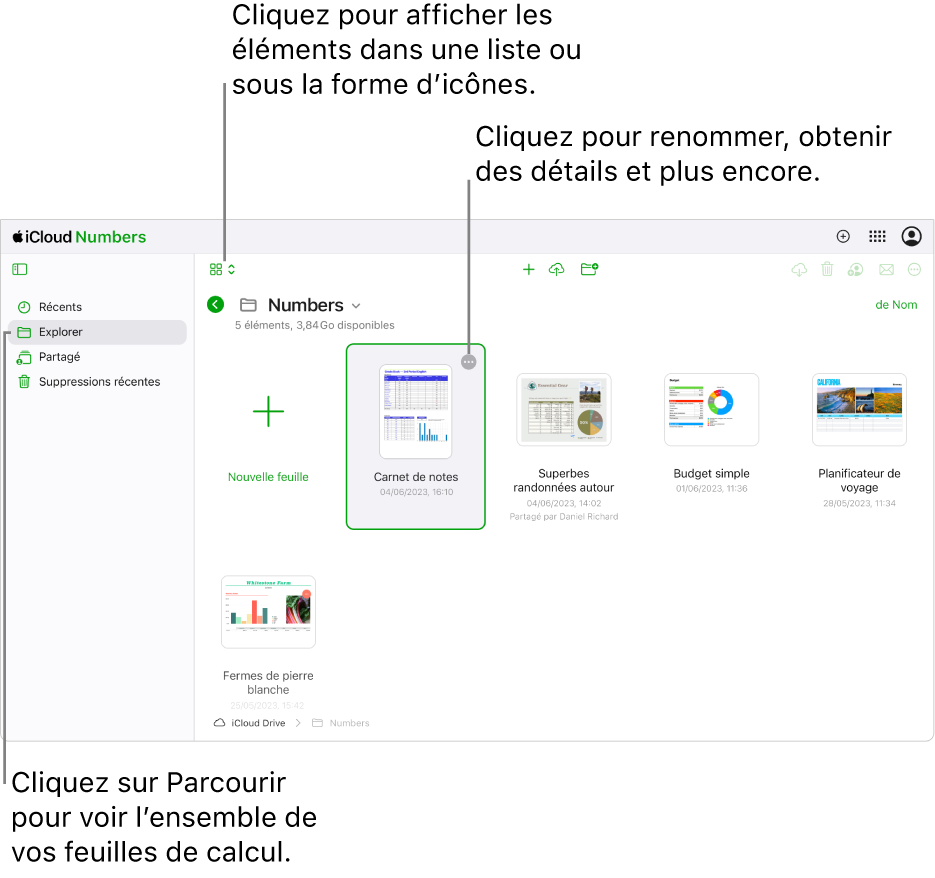Viewport: 935px width, 878px height.
Task: Open the iCloud app launcher grid
Action: [877, 237]
